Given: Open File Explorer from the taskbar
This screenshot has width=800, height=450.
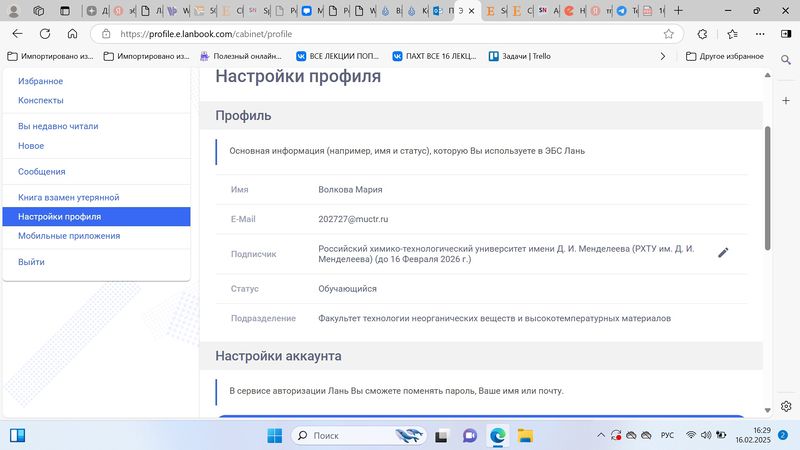Looking at the screenshot, I should pos(524,436).
